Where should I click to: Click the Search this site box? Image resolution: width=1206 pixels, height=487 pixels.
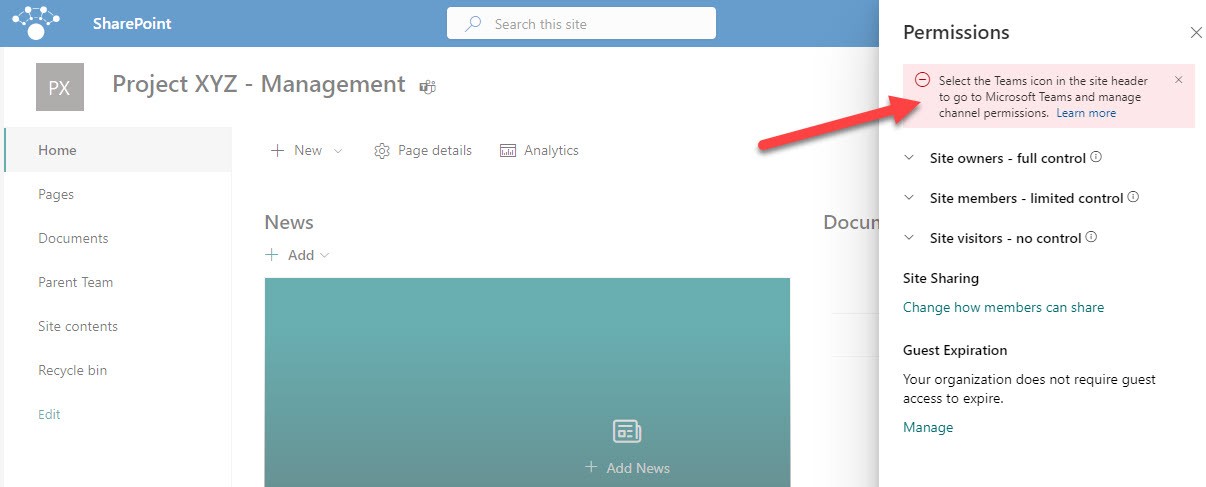tap(581, 24)
